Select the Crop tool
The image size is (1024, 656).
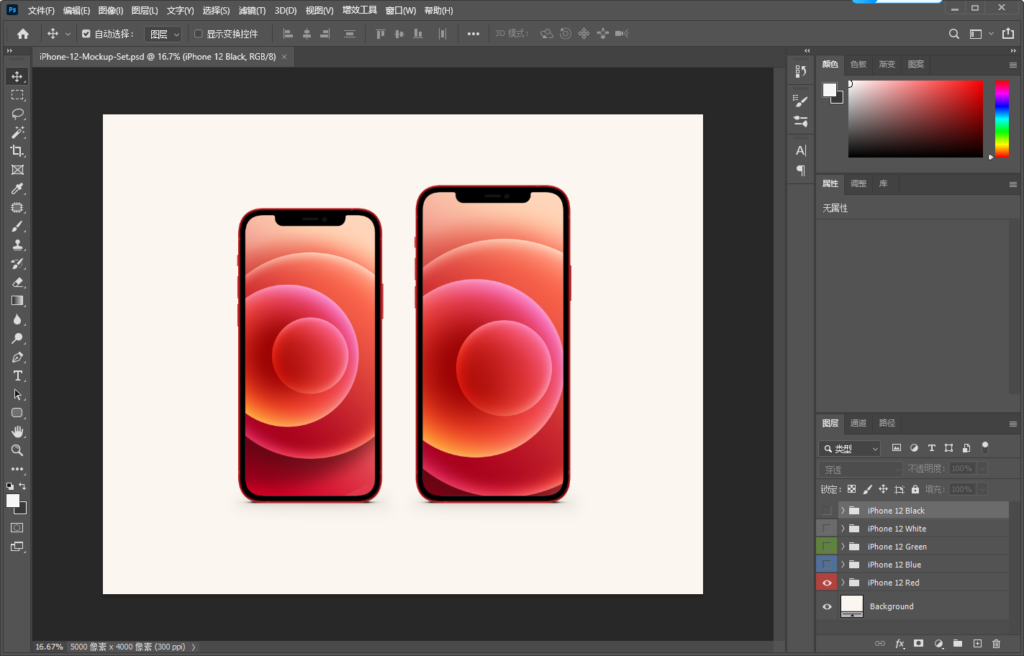point(17,151)
